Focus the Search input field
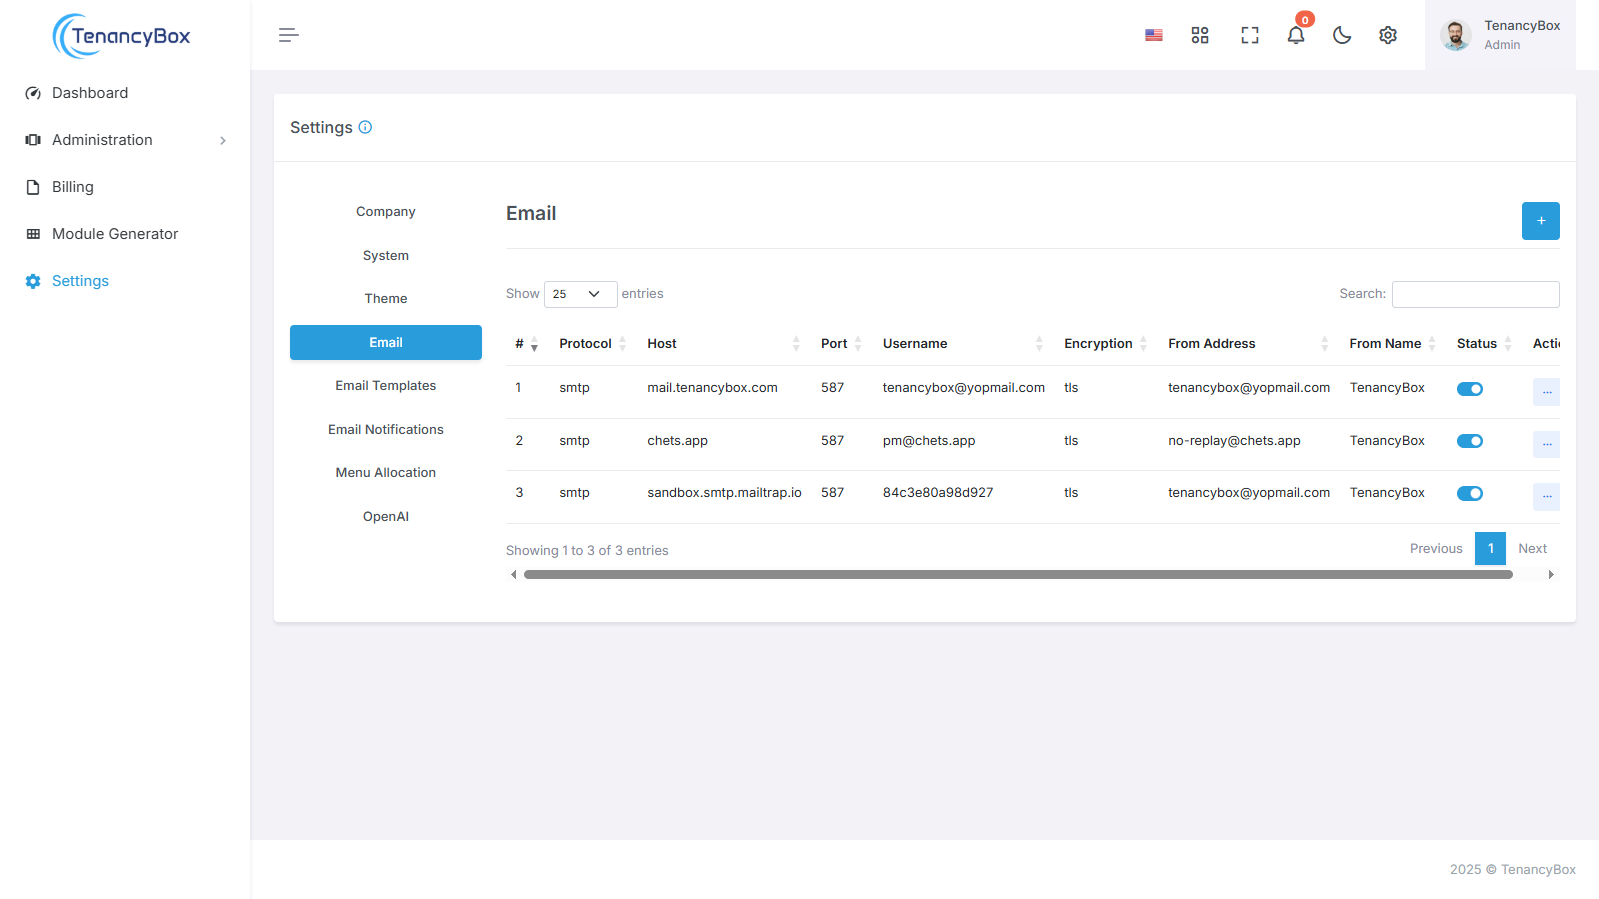Image resolution: width=1599 pixels, height=899 pixels. 1475,294
